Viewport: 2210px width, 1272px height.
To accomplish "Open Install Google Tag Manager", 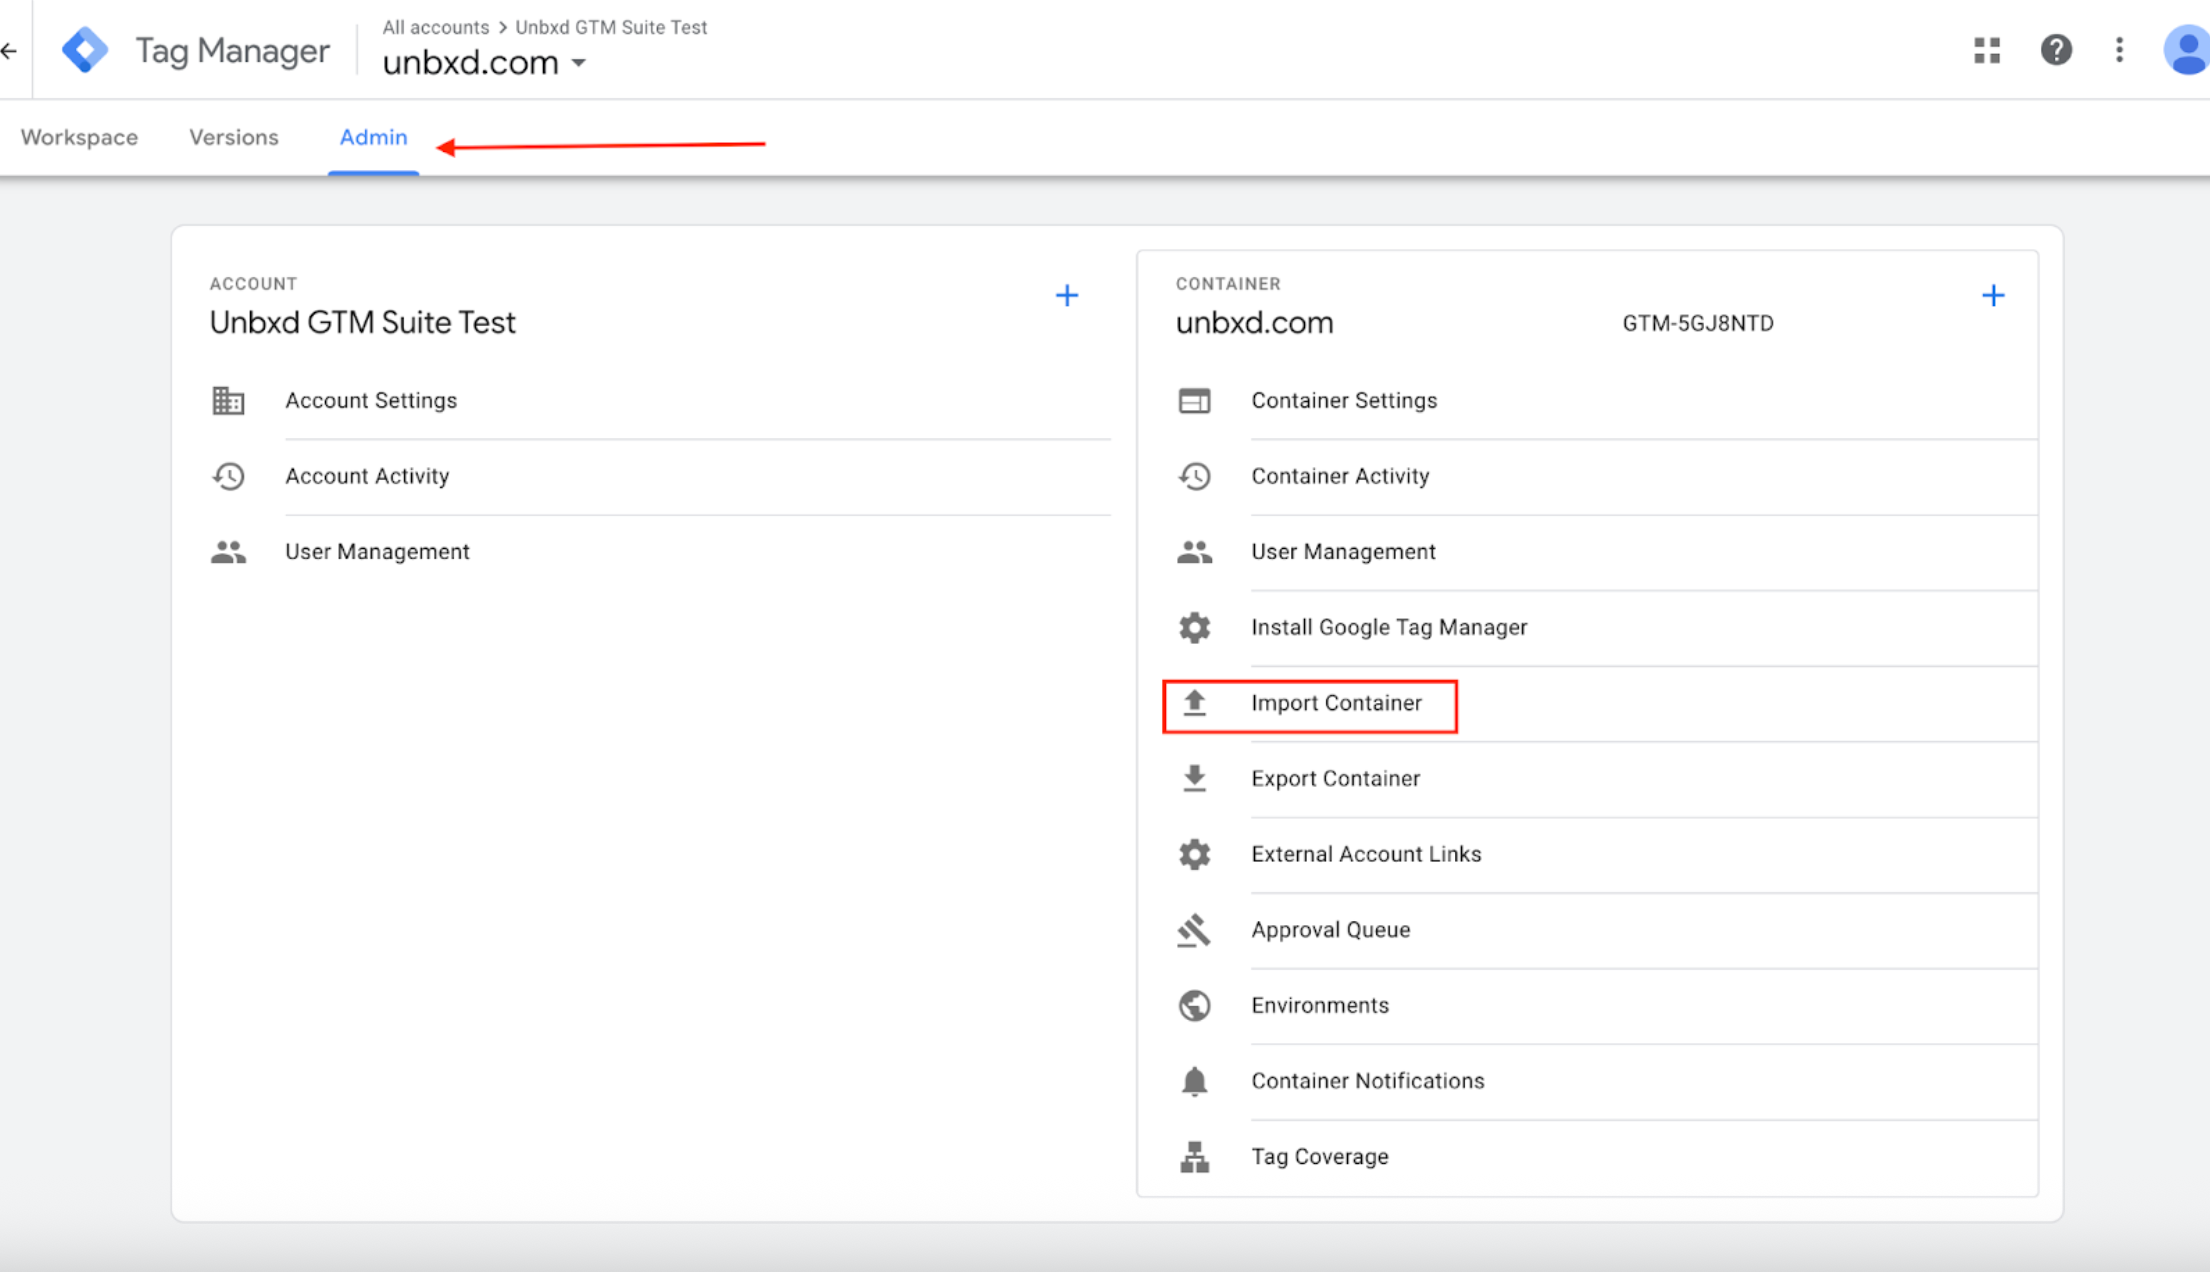I will 1389,627.
